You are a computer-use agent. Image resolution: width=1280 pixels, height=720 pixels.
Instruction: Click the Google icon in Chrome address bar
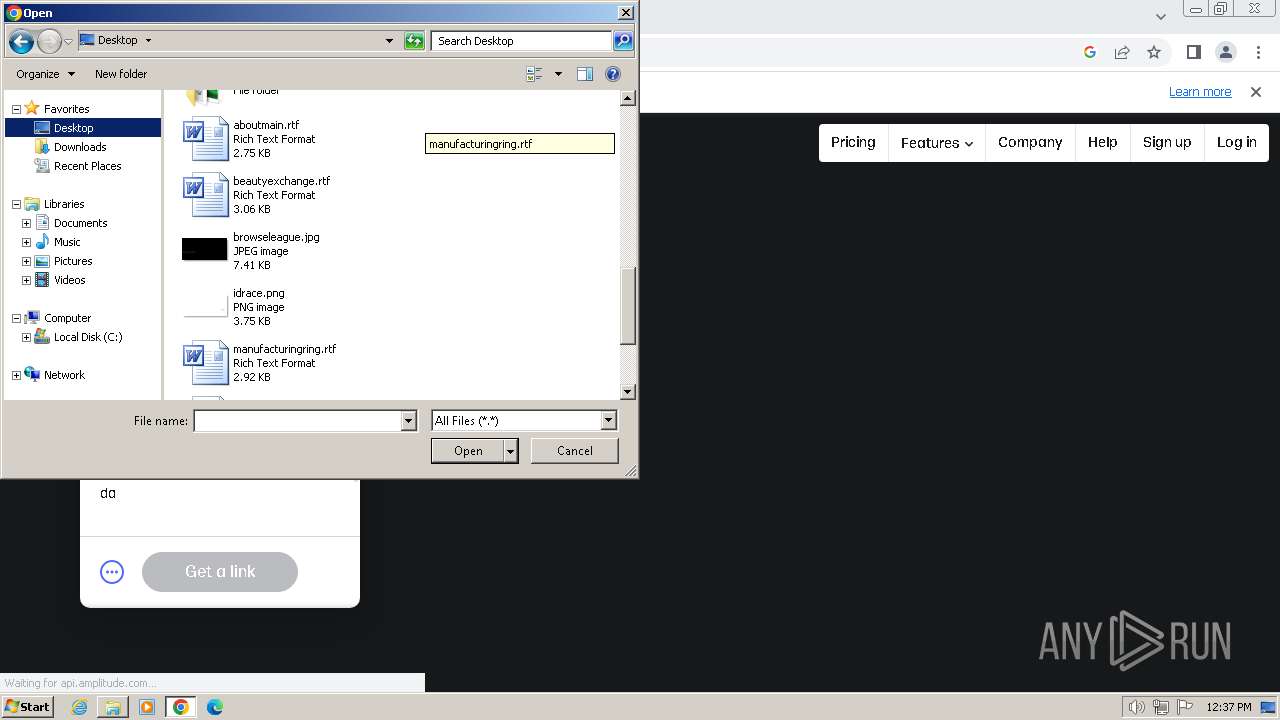coord(1090,52)
